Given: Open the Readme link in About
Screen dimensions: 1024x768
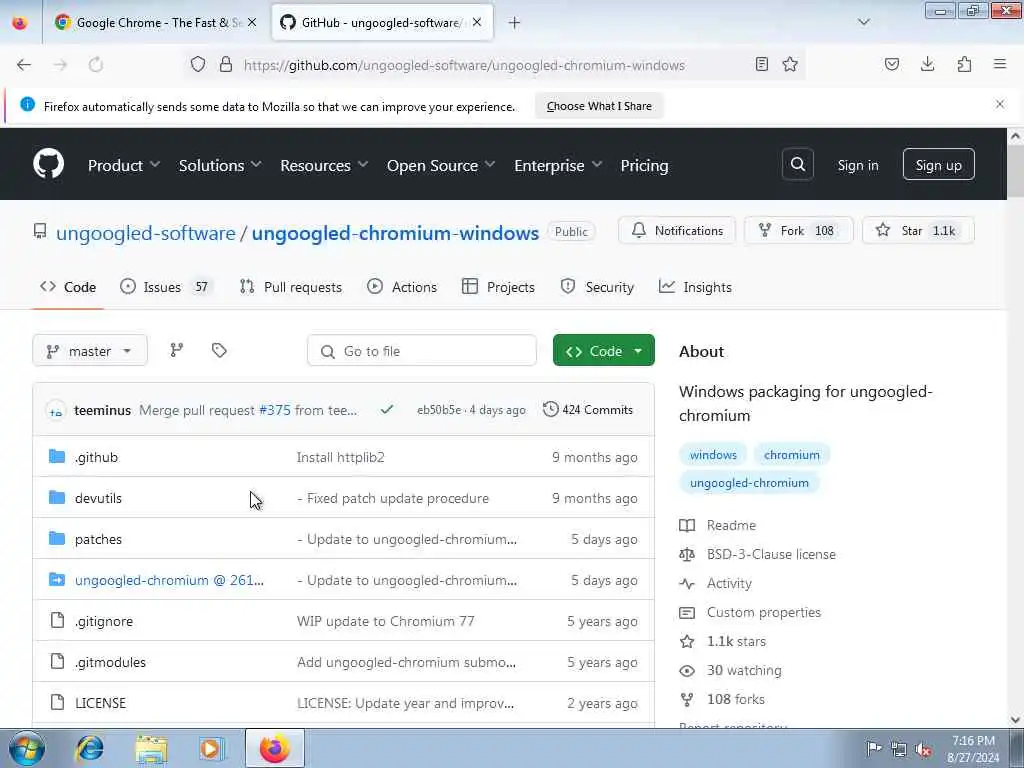Looking at the screenshot, I should click(x=731, y=525).
